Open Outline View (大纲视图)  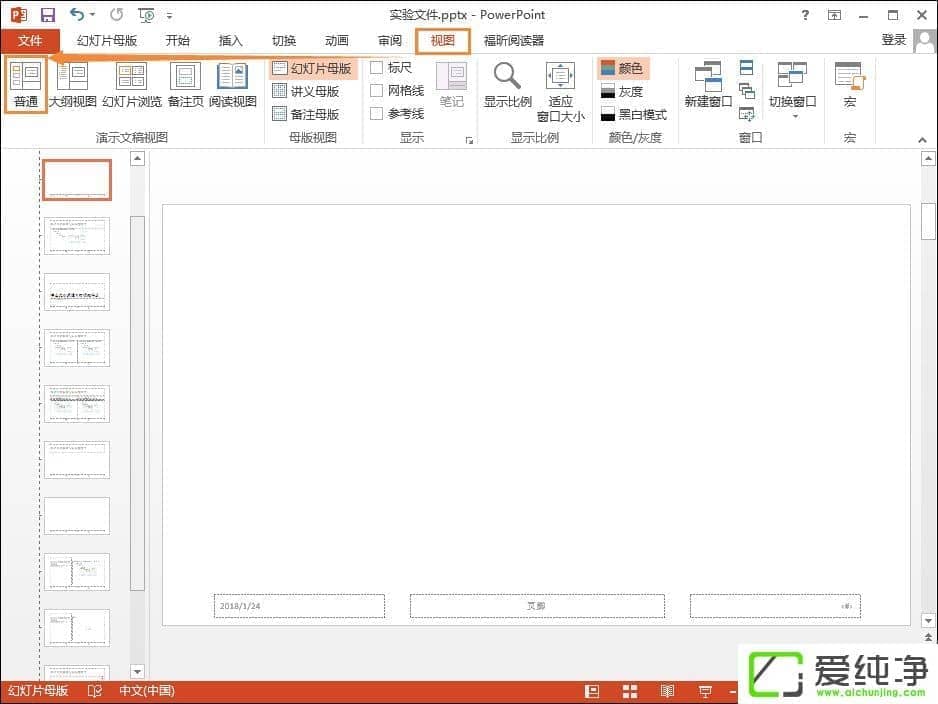pyautogui.click(x=73, y=85)
